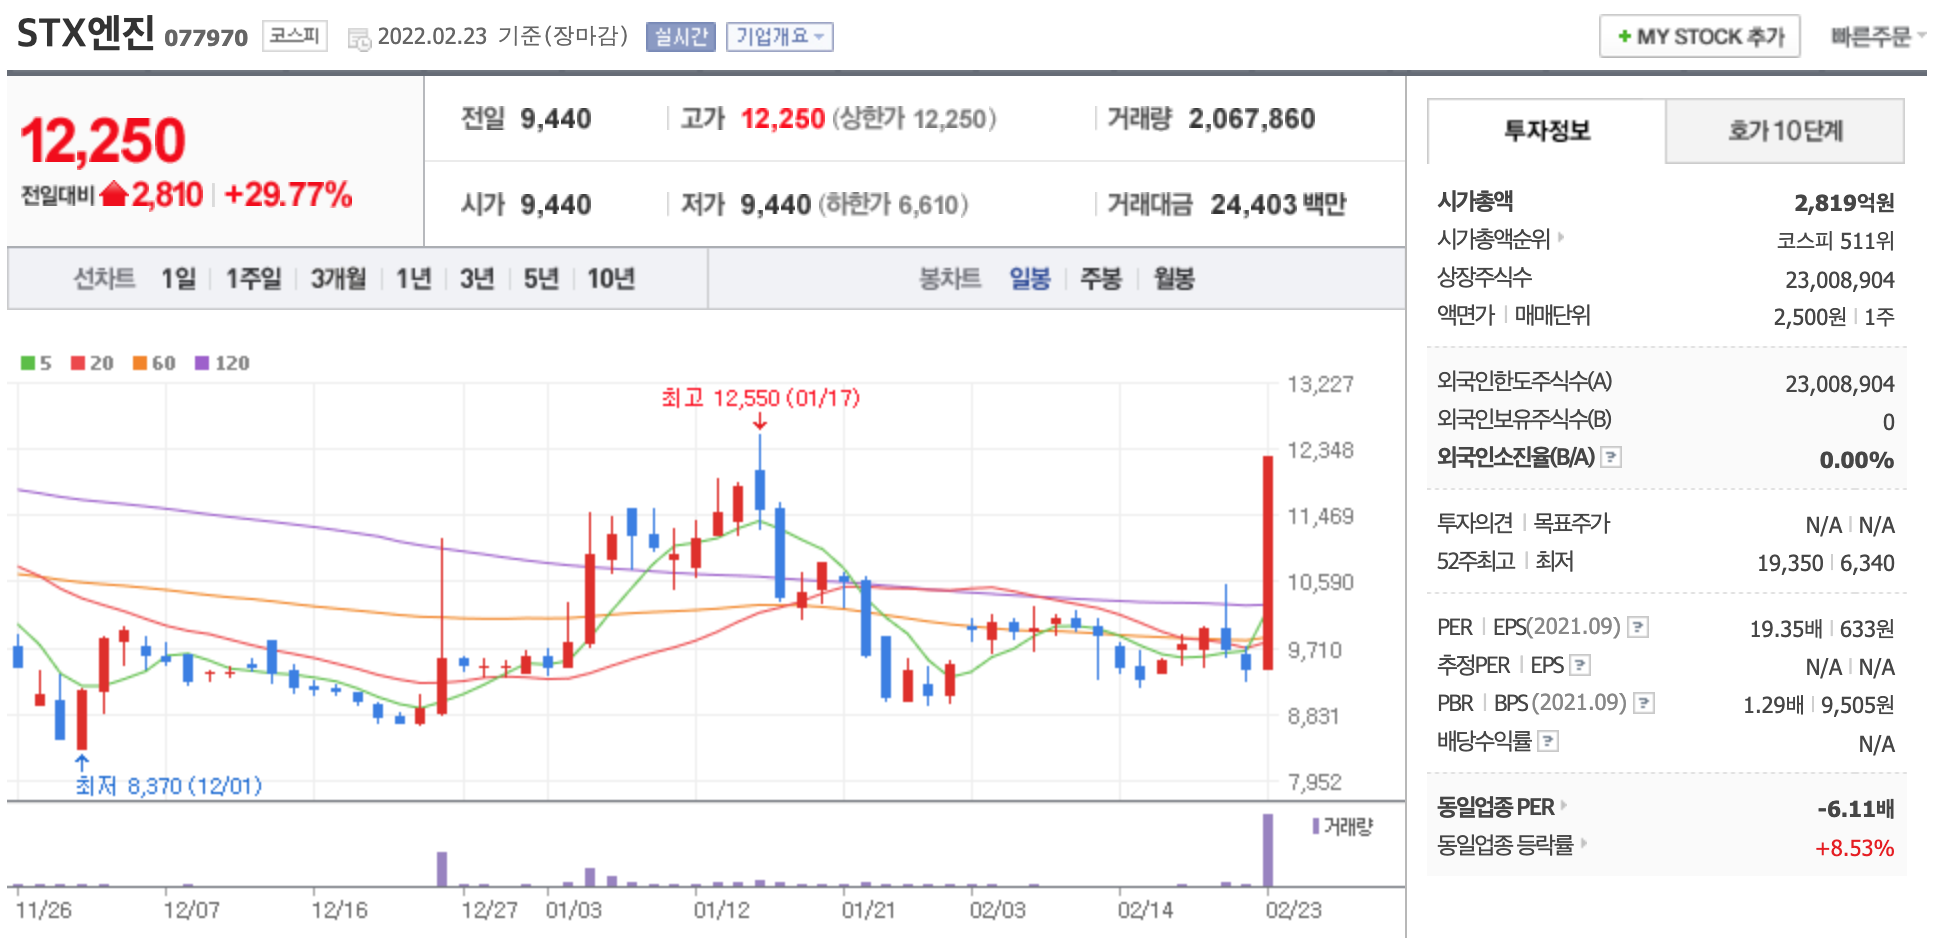Click the red 20-day moving average swatch
This screenshot has height=938, width=1938.
click(x=77, y=363)
